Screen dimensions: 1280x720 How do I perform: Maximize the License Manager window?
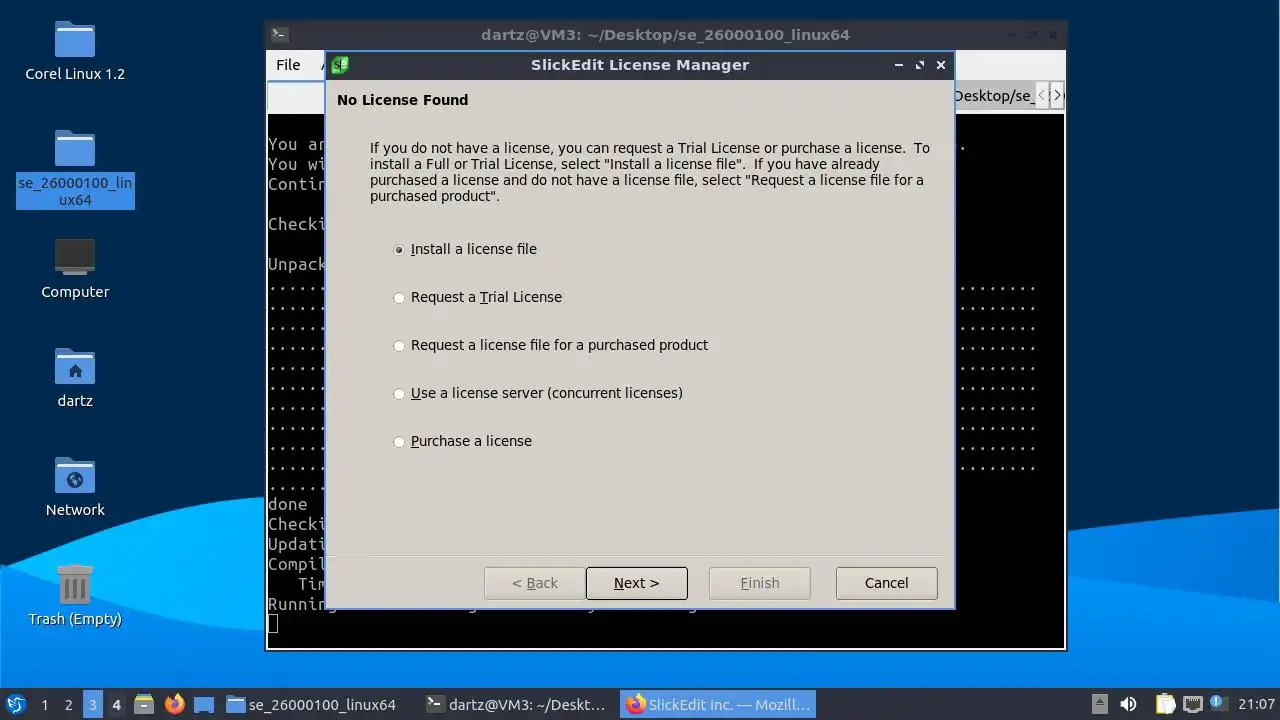pyautogui.click(x=920, y=65)
